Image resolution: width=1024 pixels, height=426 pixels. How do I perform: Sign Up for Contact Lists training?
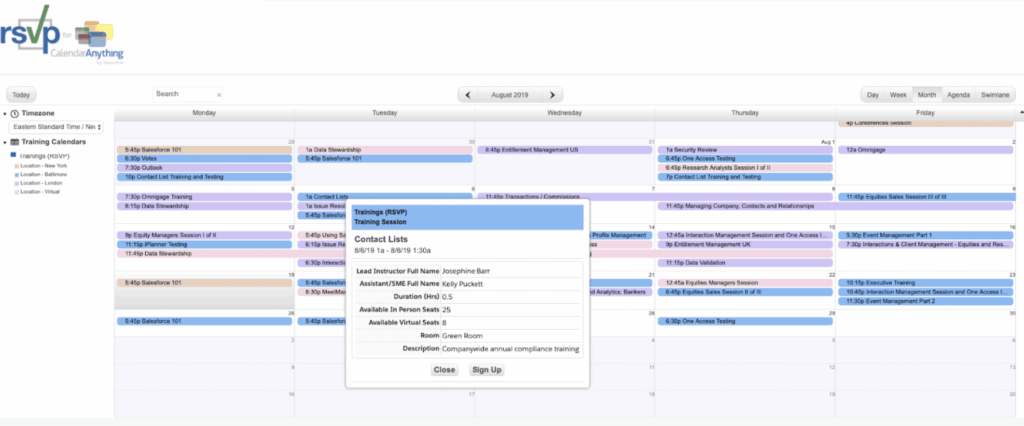(487, 370)
